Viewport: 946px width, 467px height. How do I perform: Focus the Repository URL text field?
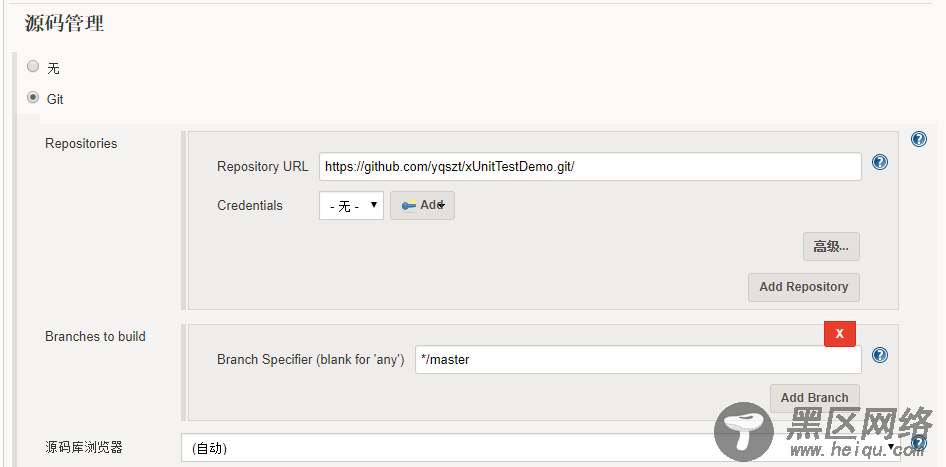(x=590, y=167)
